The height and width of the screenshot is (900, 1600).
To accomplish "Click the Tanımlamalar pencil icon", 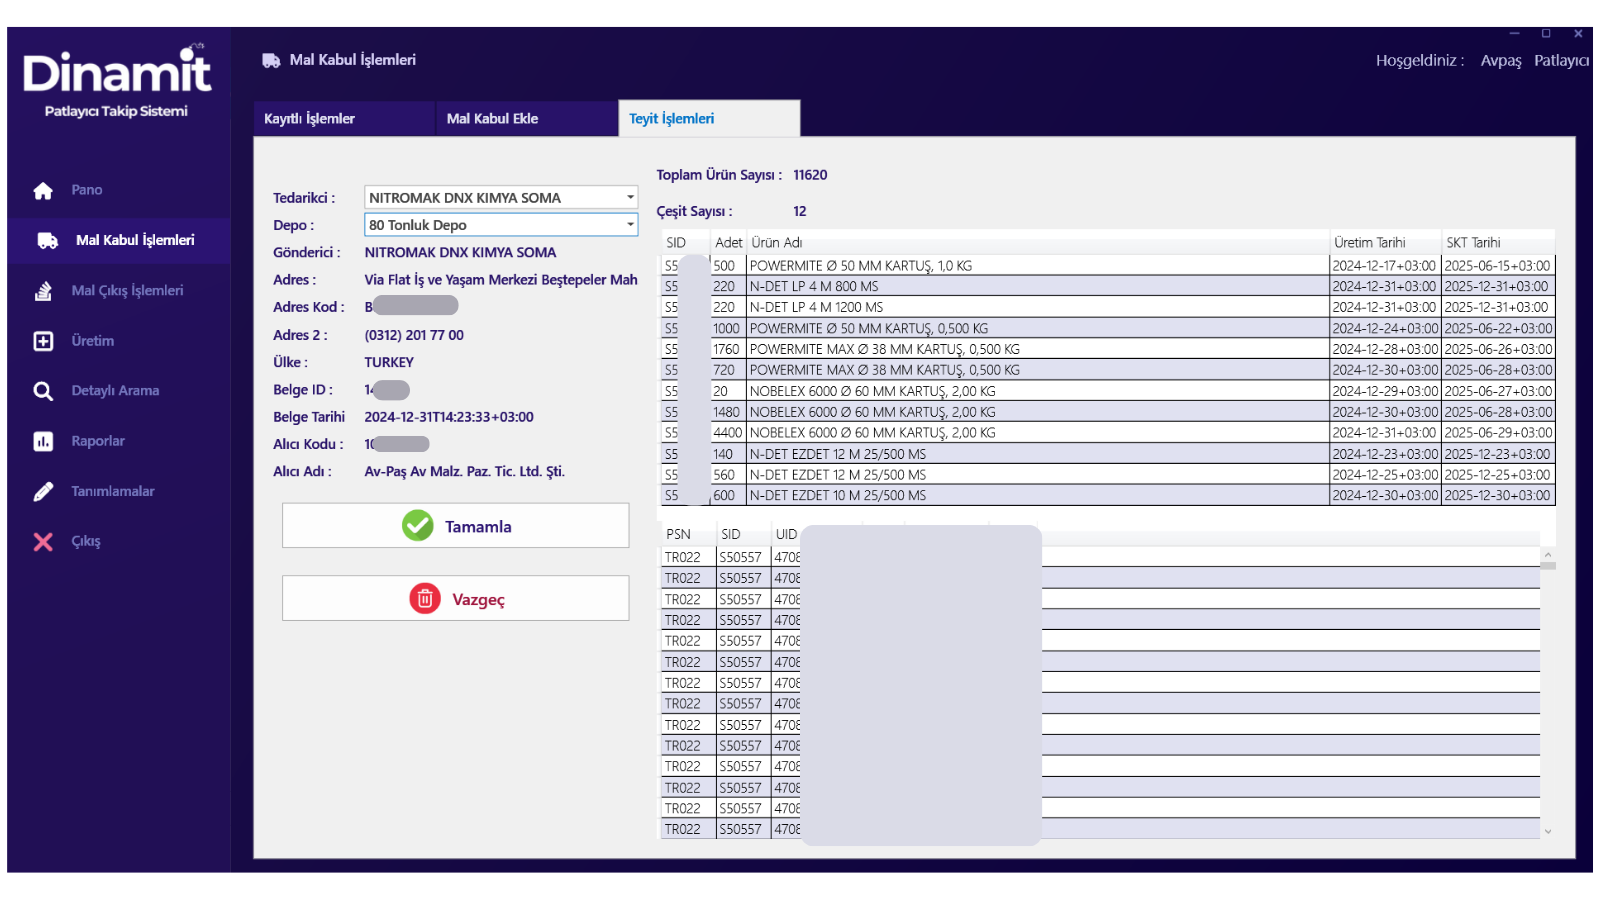I will (x=43, y=491).
